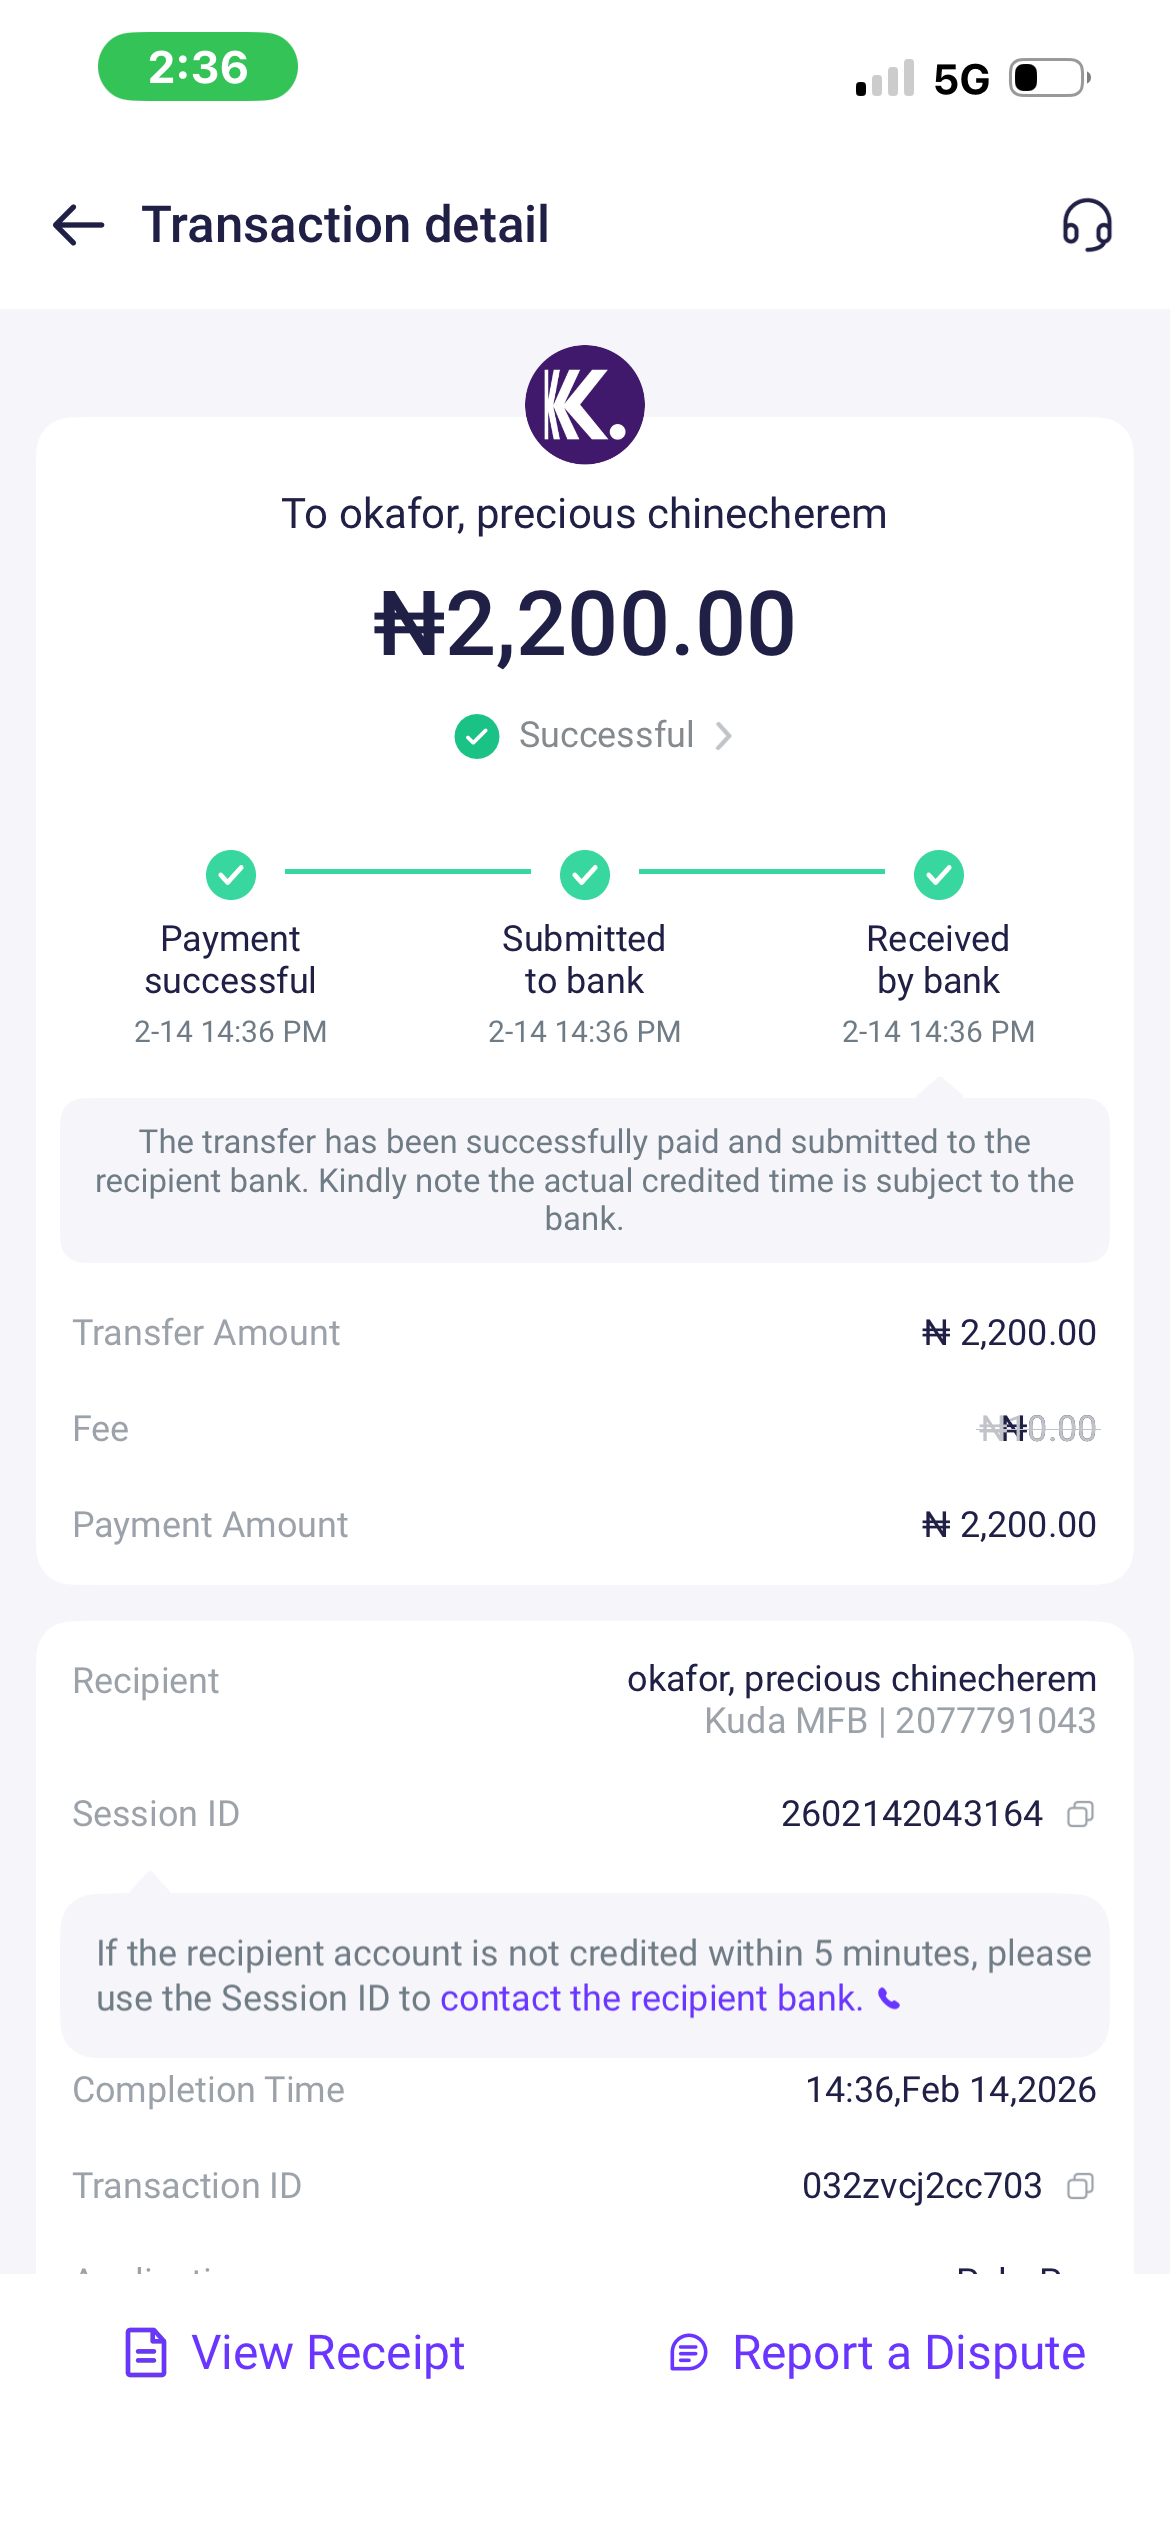The image size is (1170, 2532).
Task: Tap the View Receipt document icon
Action: pos(146,2352)
